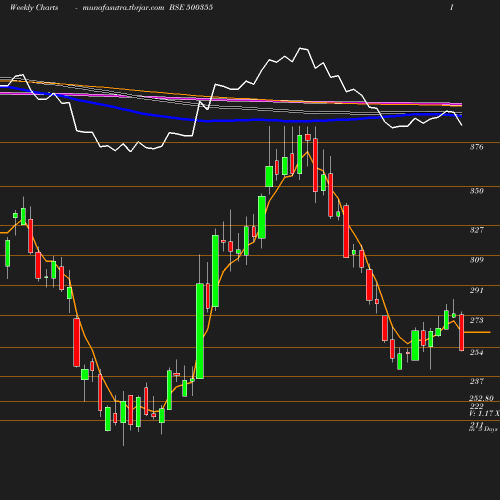Image resolution: width=500 pixels, height=500 pixels.
Task: Click the 211 price level label
Action: (476, 425)
